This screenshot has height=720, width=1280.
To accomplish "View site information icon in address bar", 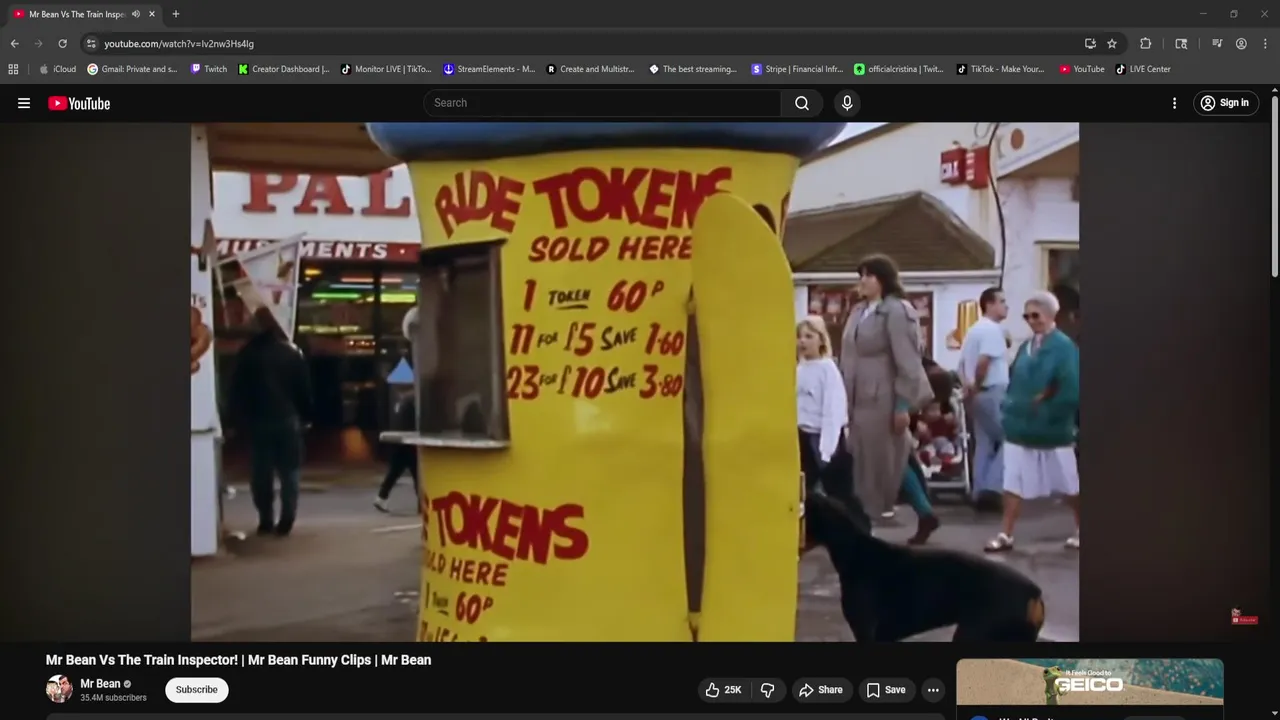I will (91, 44).
